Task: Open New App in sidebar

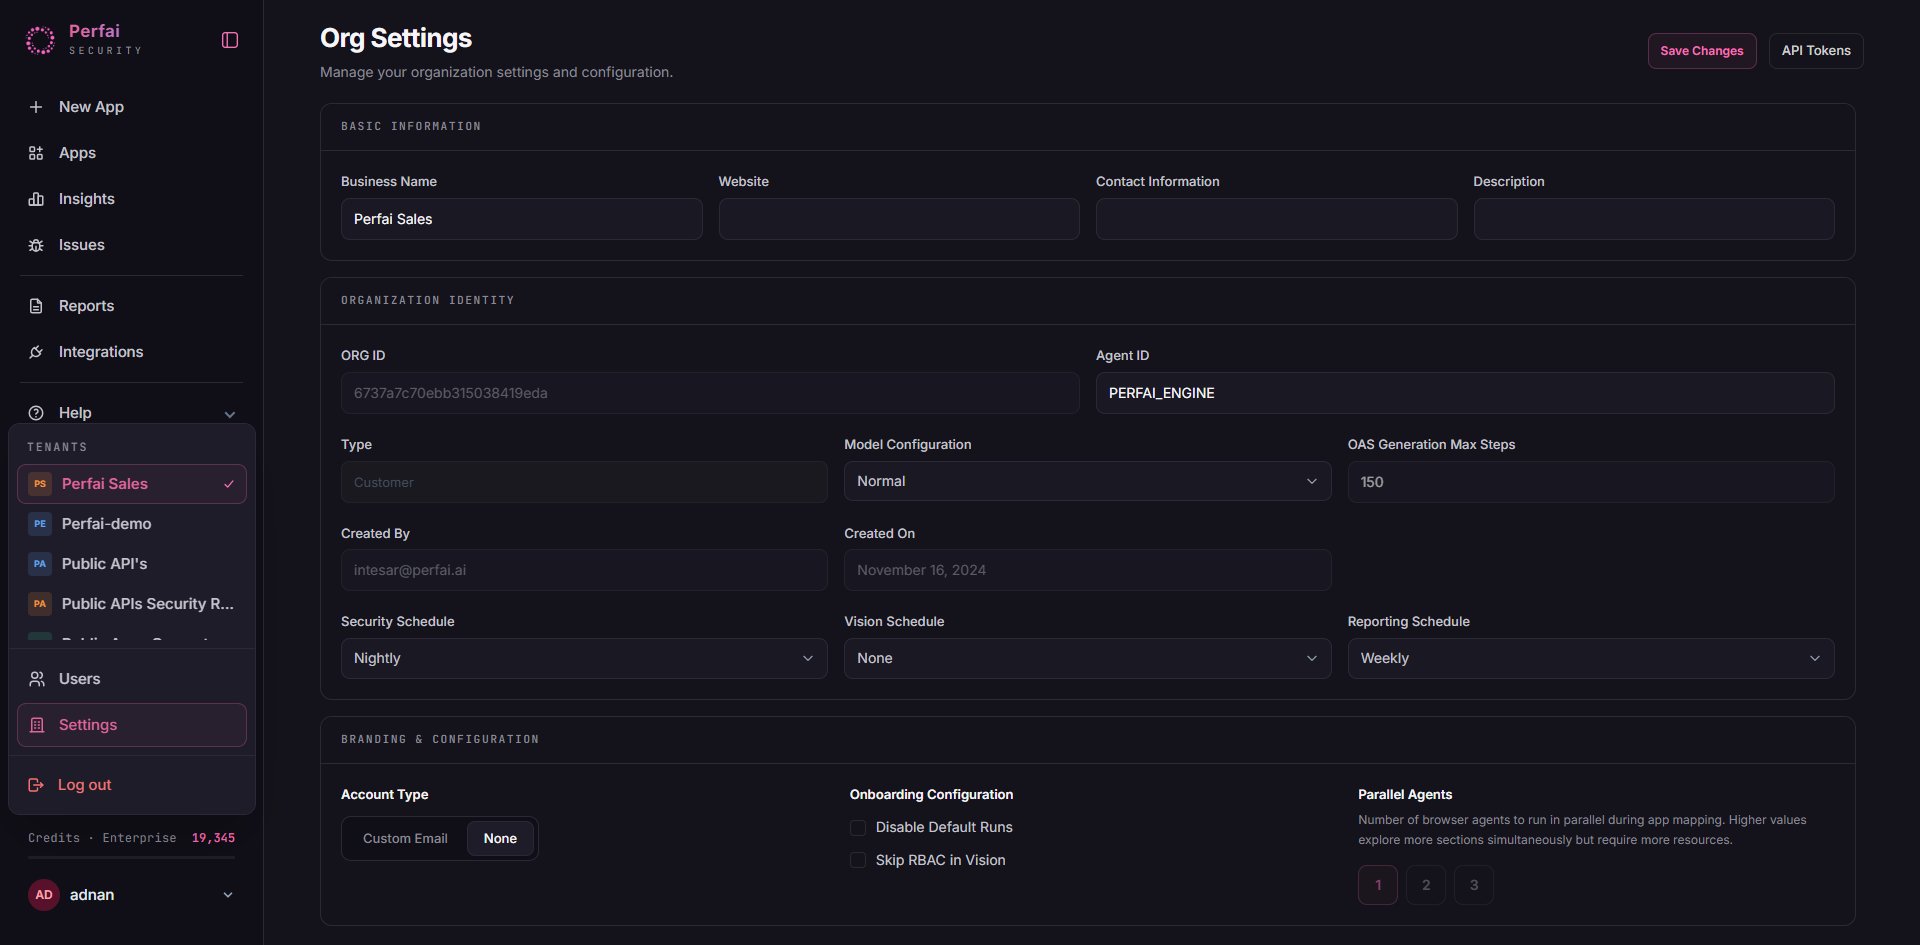Action: [131, 107]
